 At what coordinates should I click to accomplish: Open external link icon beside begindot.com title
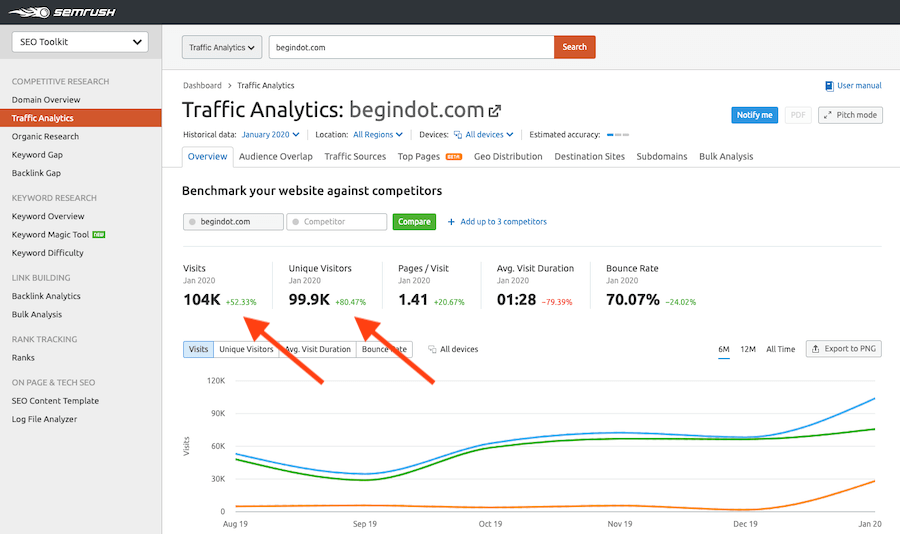pyautogui.click(x=495, y=111)
